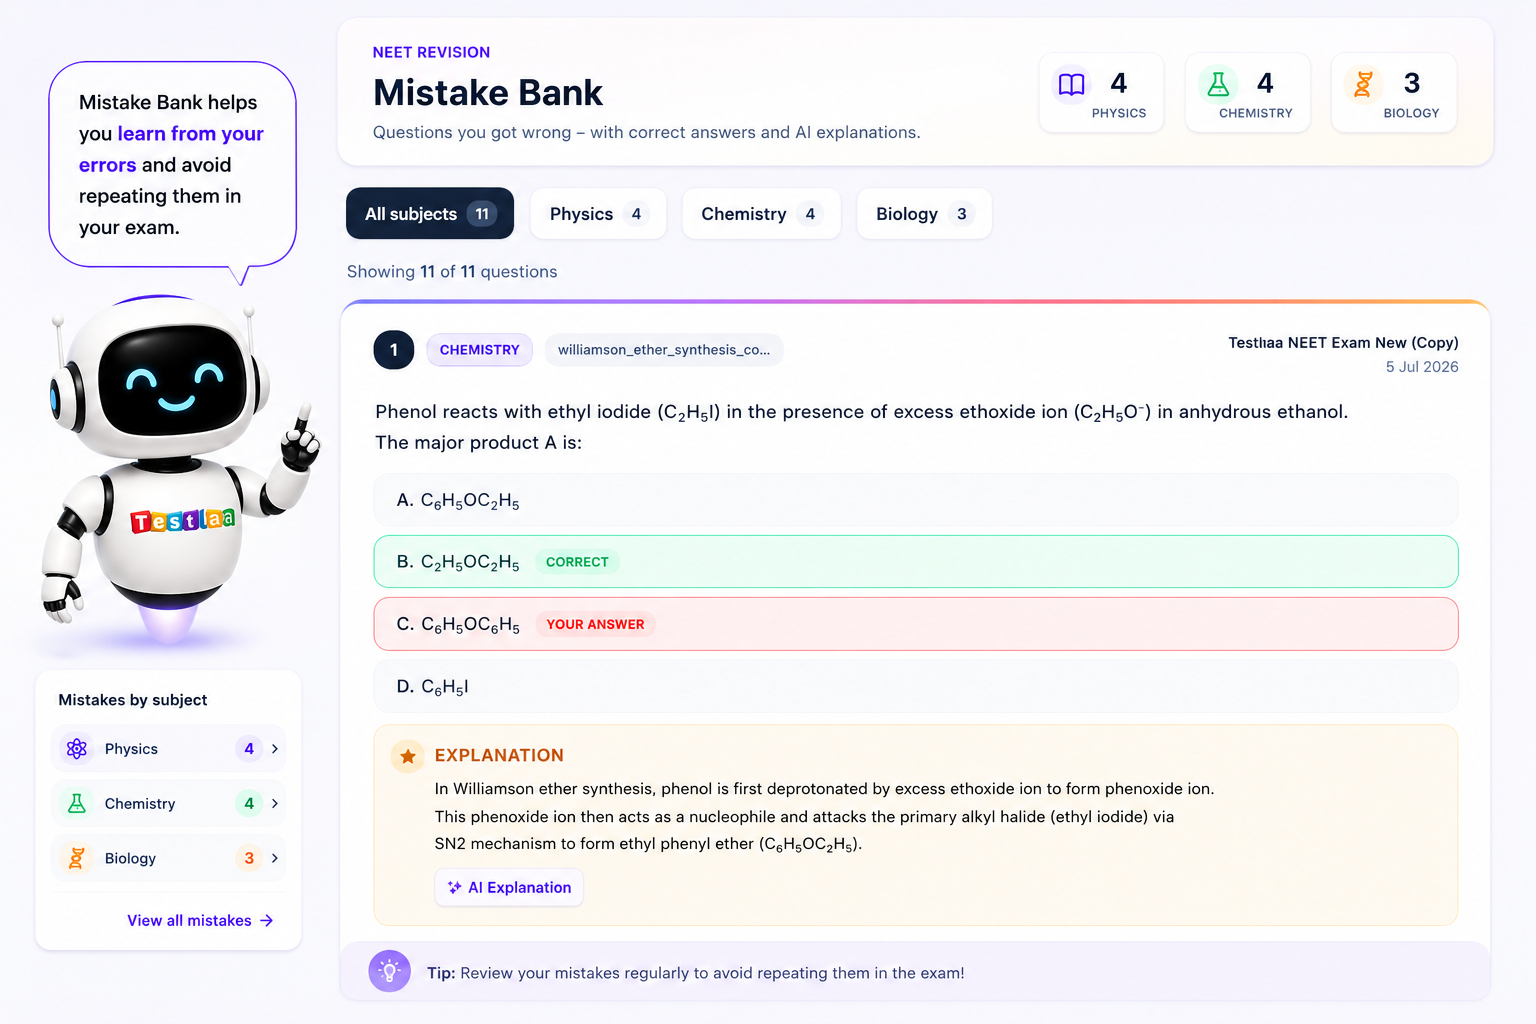Viewport: 1536px width, 1024px height.
Task: Click the lightbulb tip icon
Action: coord(390,971)
